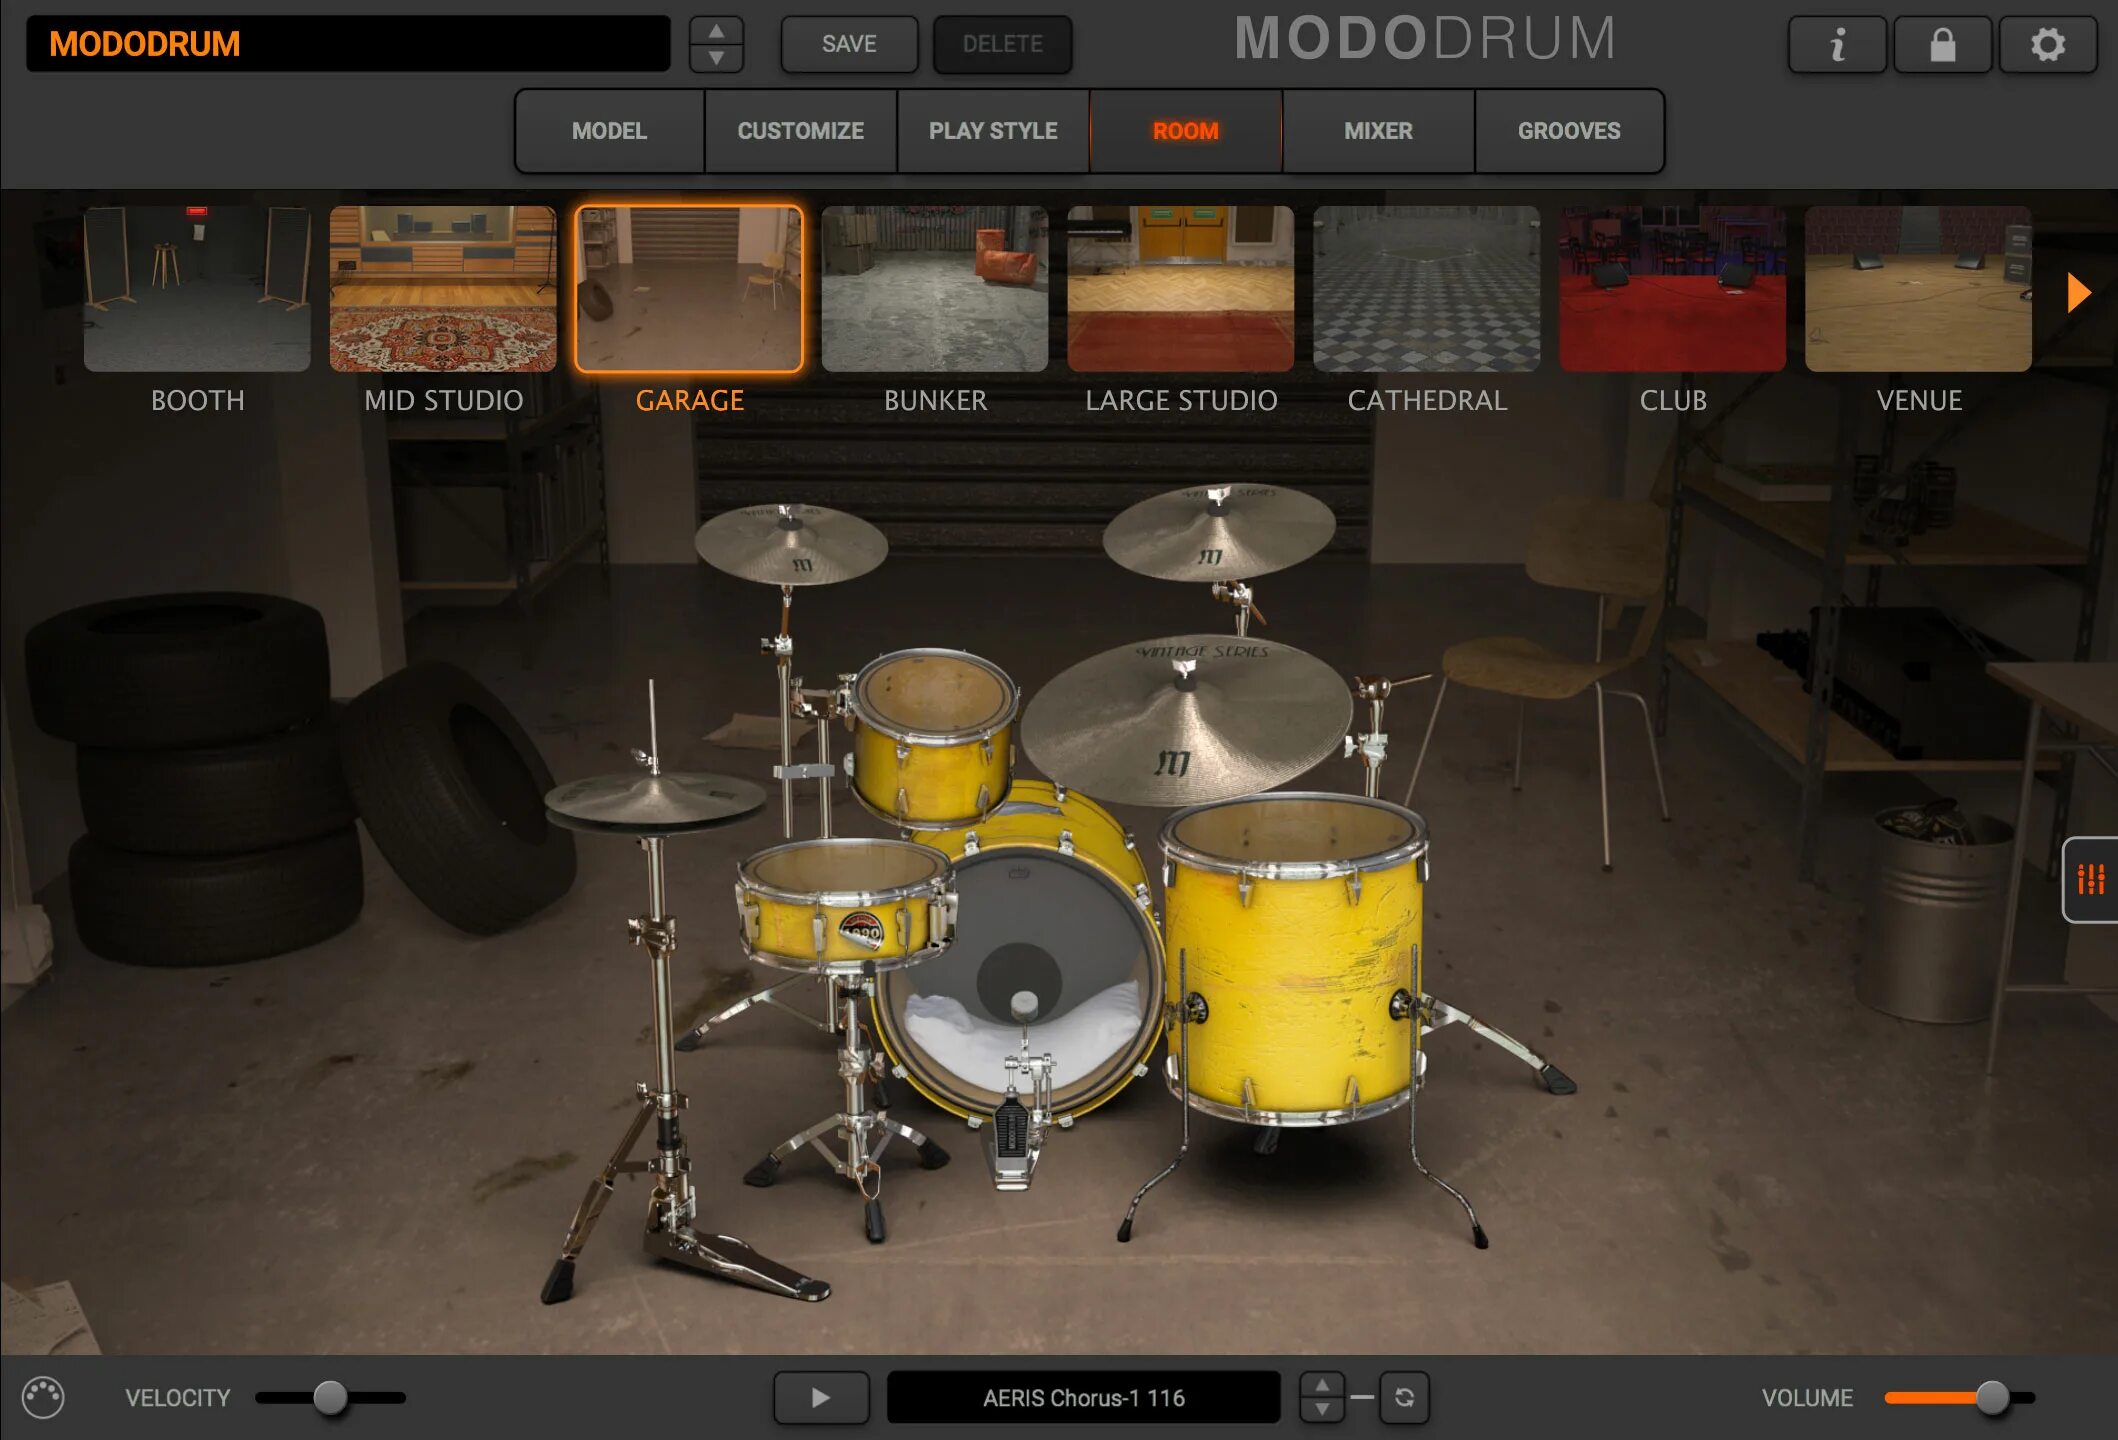
Task: Select the BOOTH room thumbnail
Action: (197, 289)
